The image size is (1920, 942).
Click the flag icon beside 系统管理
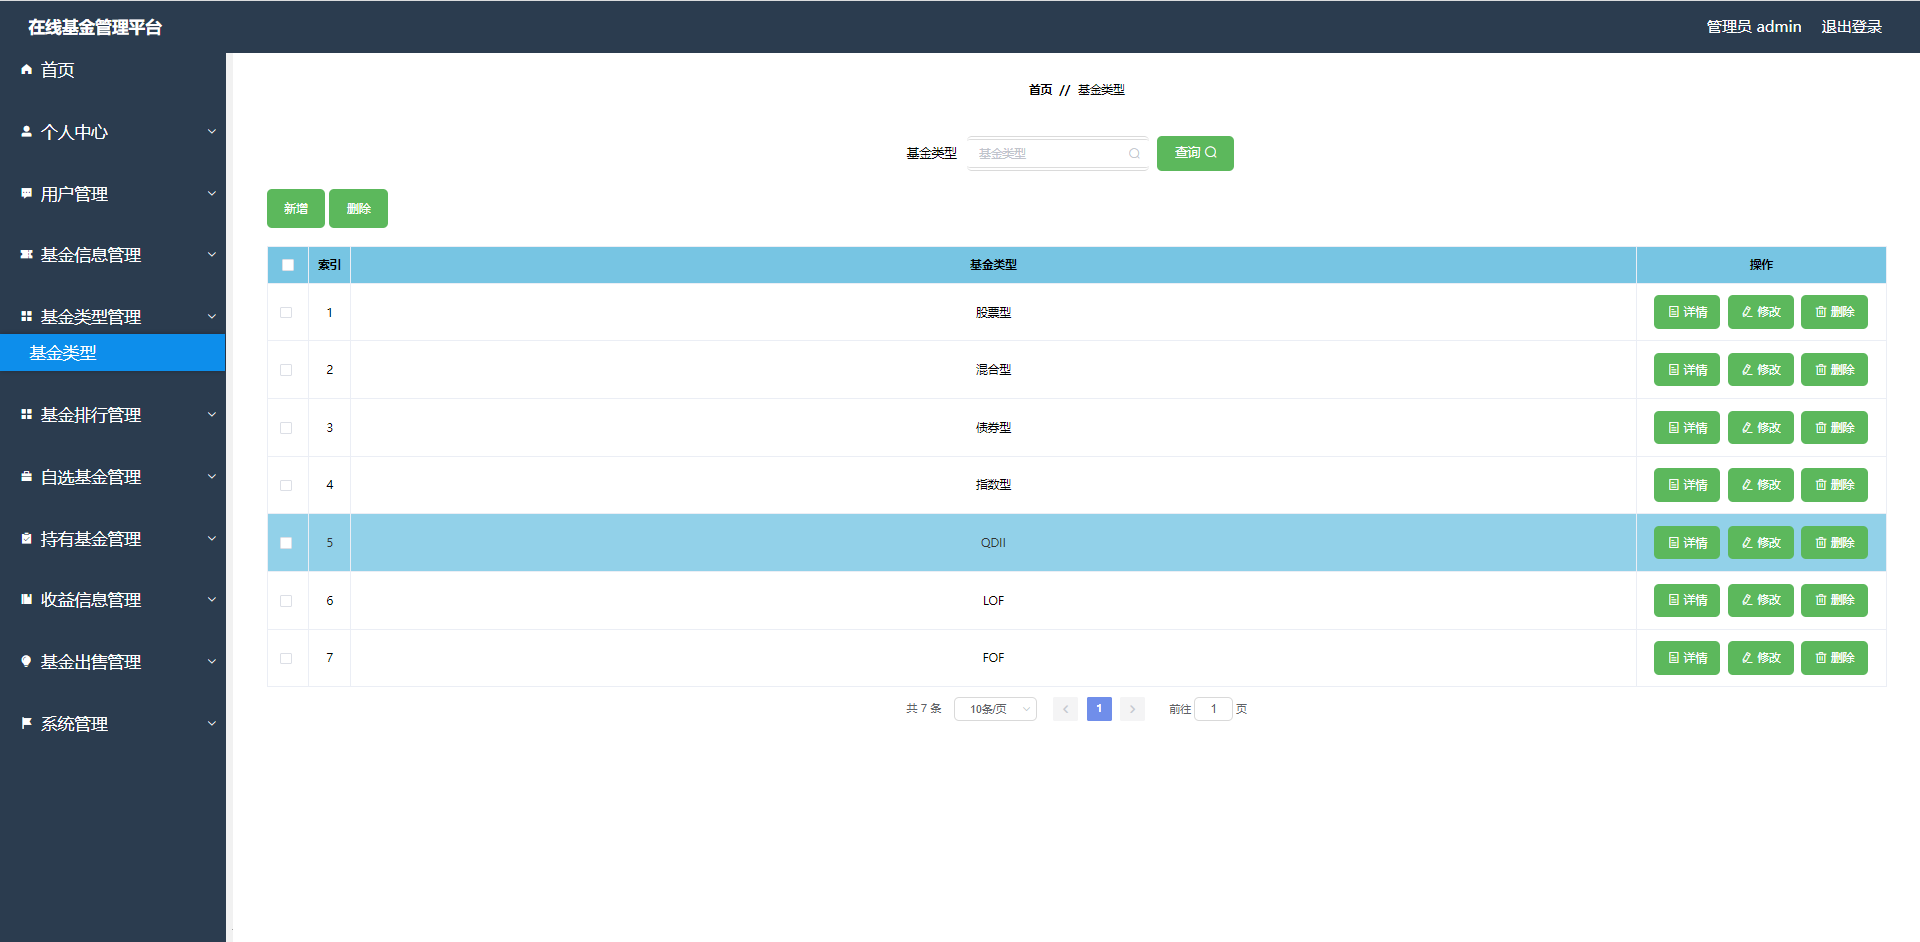27,723
